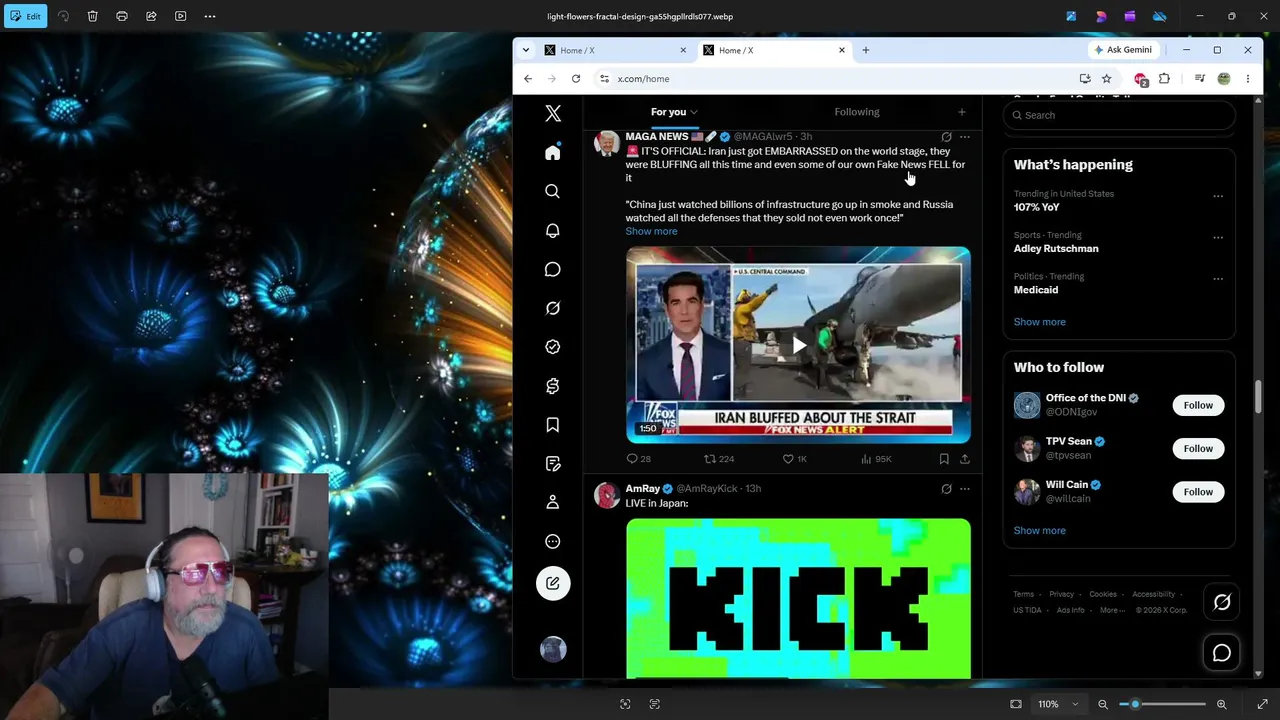1280x720 pixels.
Task: Open the Clipchamp icon in Photos title bar
Action: [1130, 16]
